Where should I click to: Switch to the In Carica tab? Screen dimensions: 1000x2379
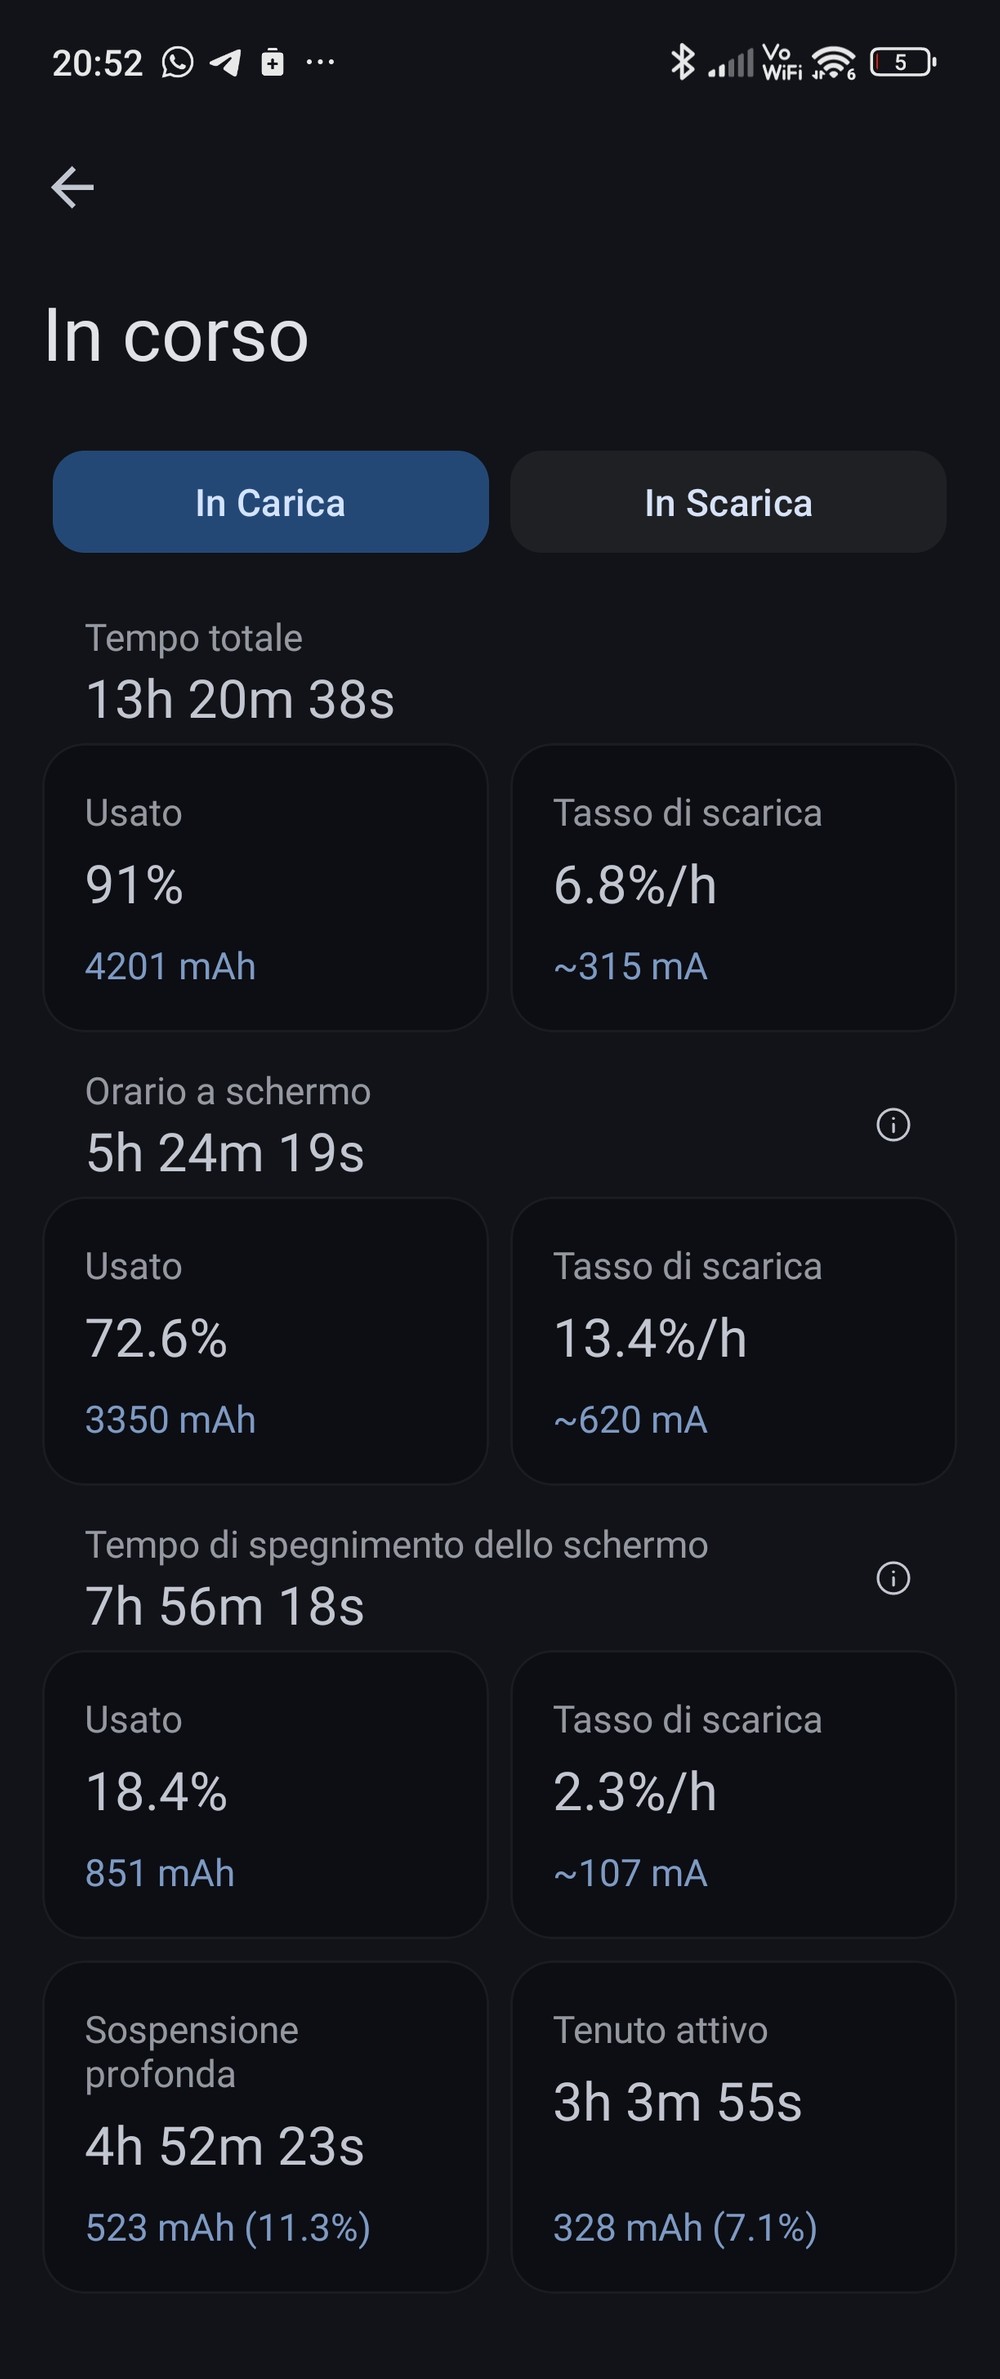click(x=270, y=502)
